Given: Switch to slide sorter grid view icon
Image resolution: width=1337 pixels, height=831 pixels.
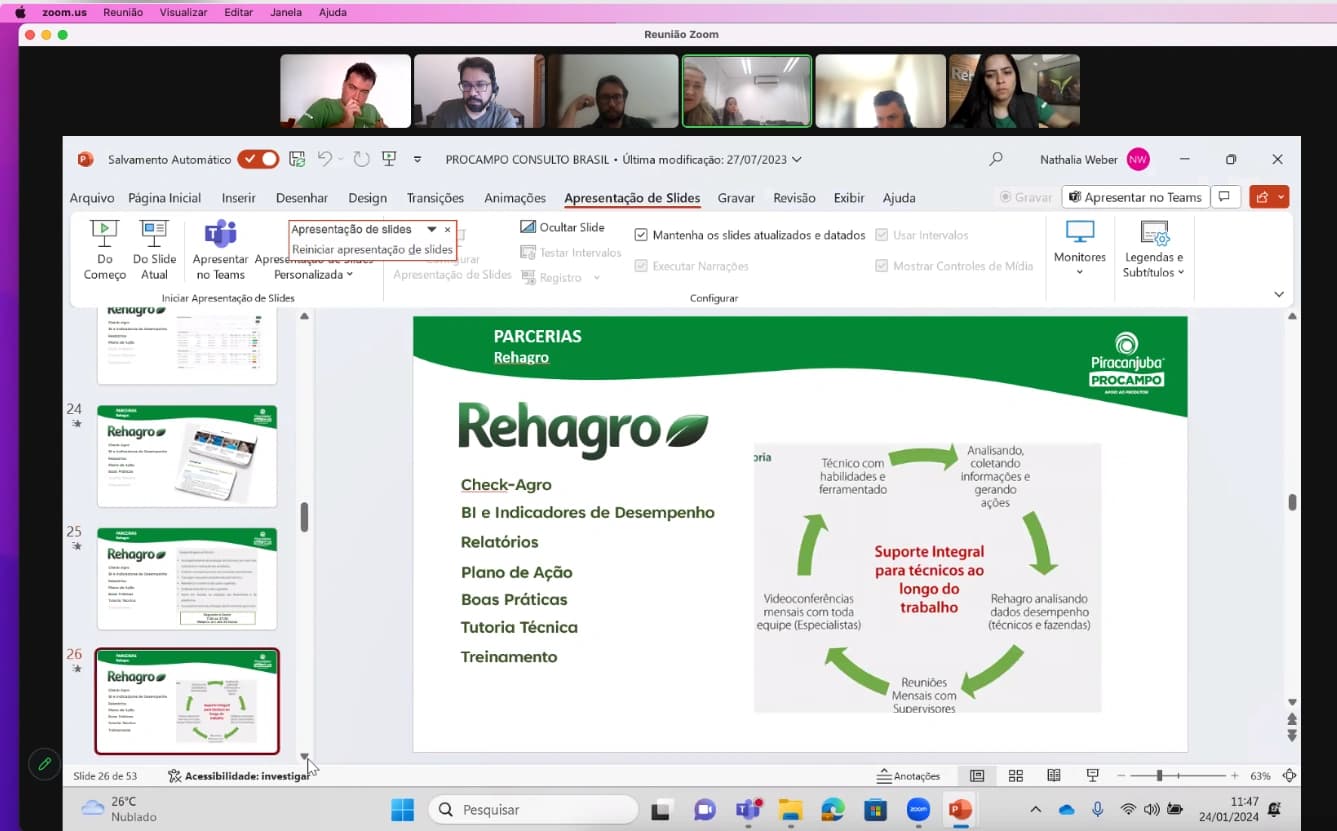Looking at the screenshot, I should [x=1016, y=776].
